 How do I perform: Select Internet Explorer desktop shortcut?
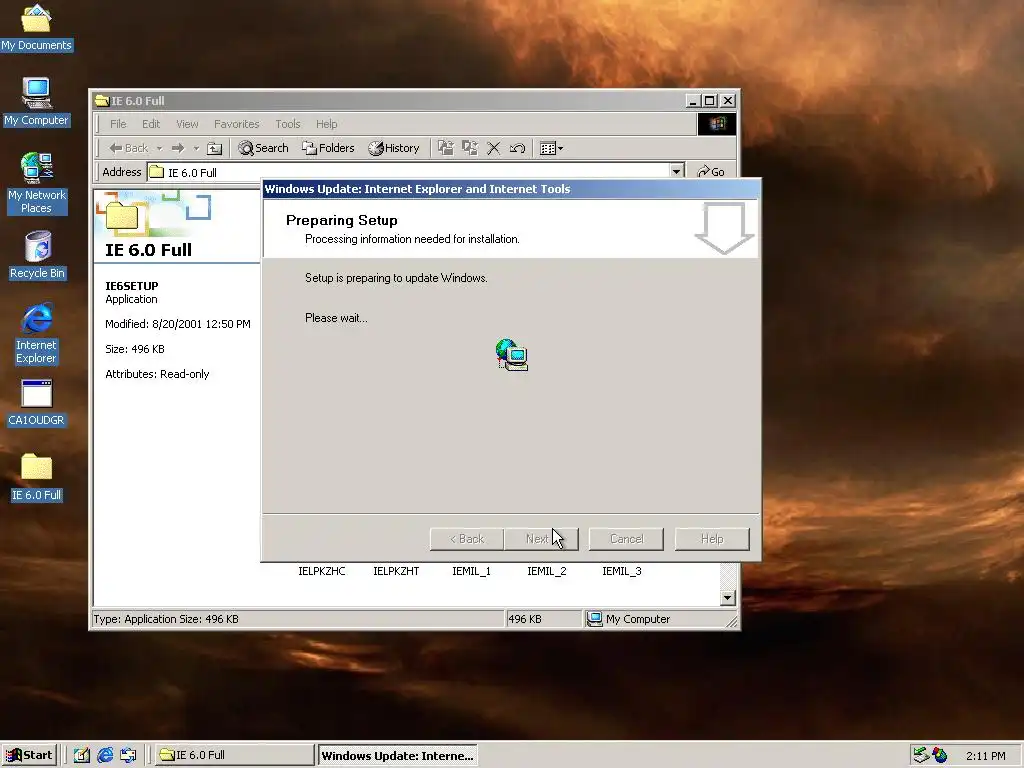(x=36, y=333)
